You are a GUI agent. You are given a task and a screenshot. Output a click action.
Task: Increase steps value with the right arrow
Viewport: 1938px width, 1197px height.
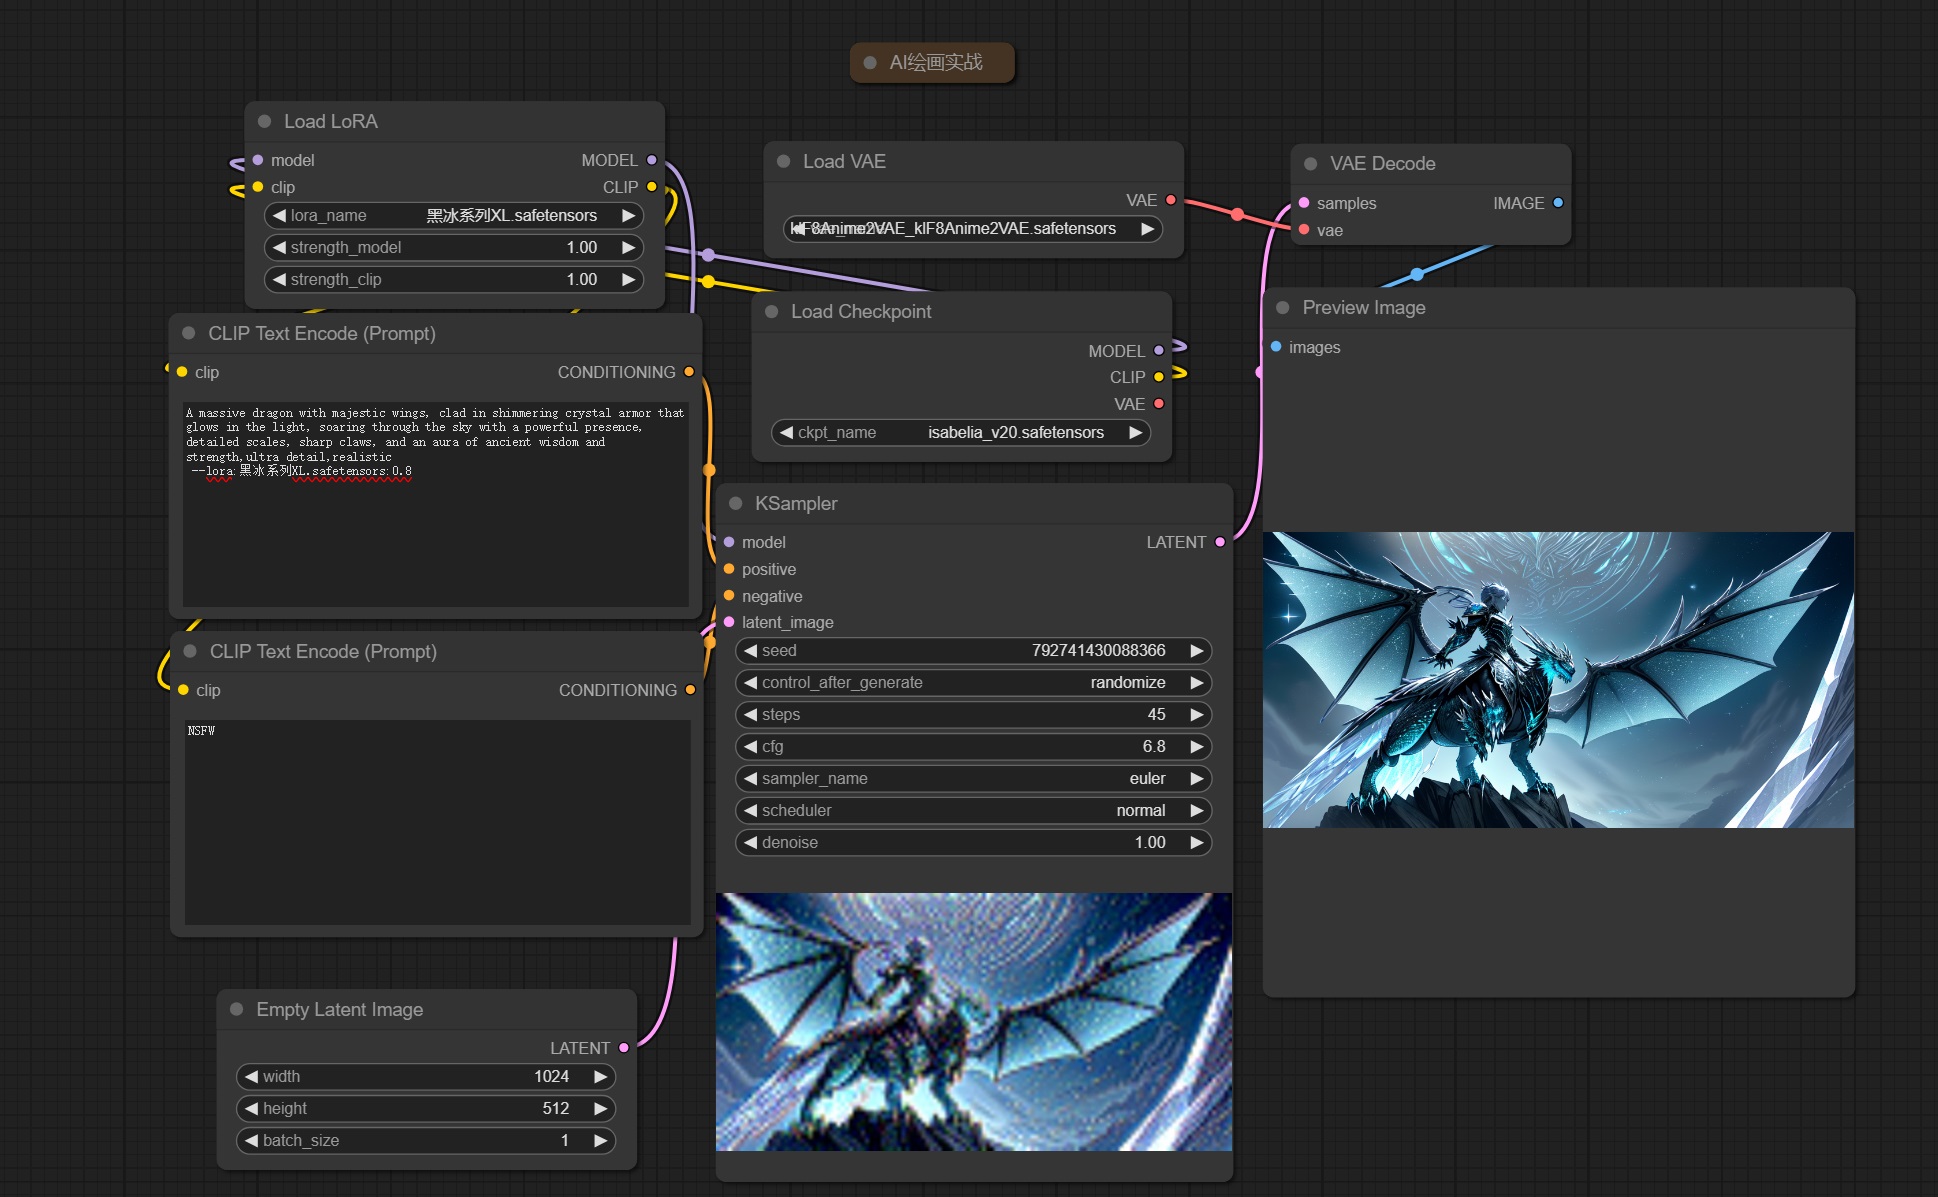tap(1196, 715)
